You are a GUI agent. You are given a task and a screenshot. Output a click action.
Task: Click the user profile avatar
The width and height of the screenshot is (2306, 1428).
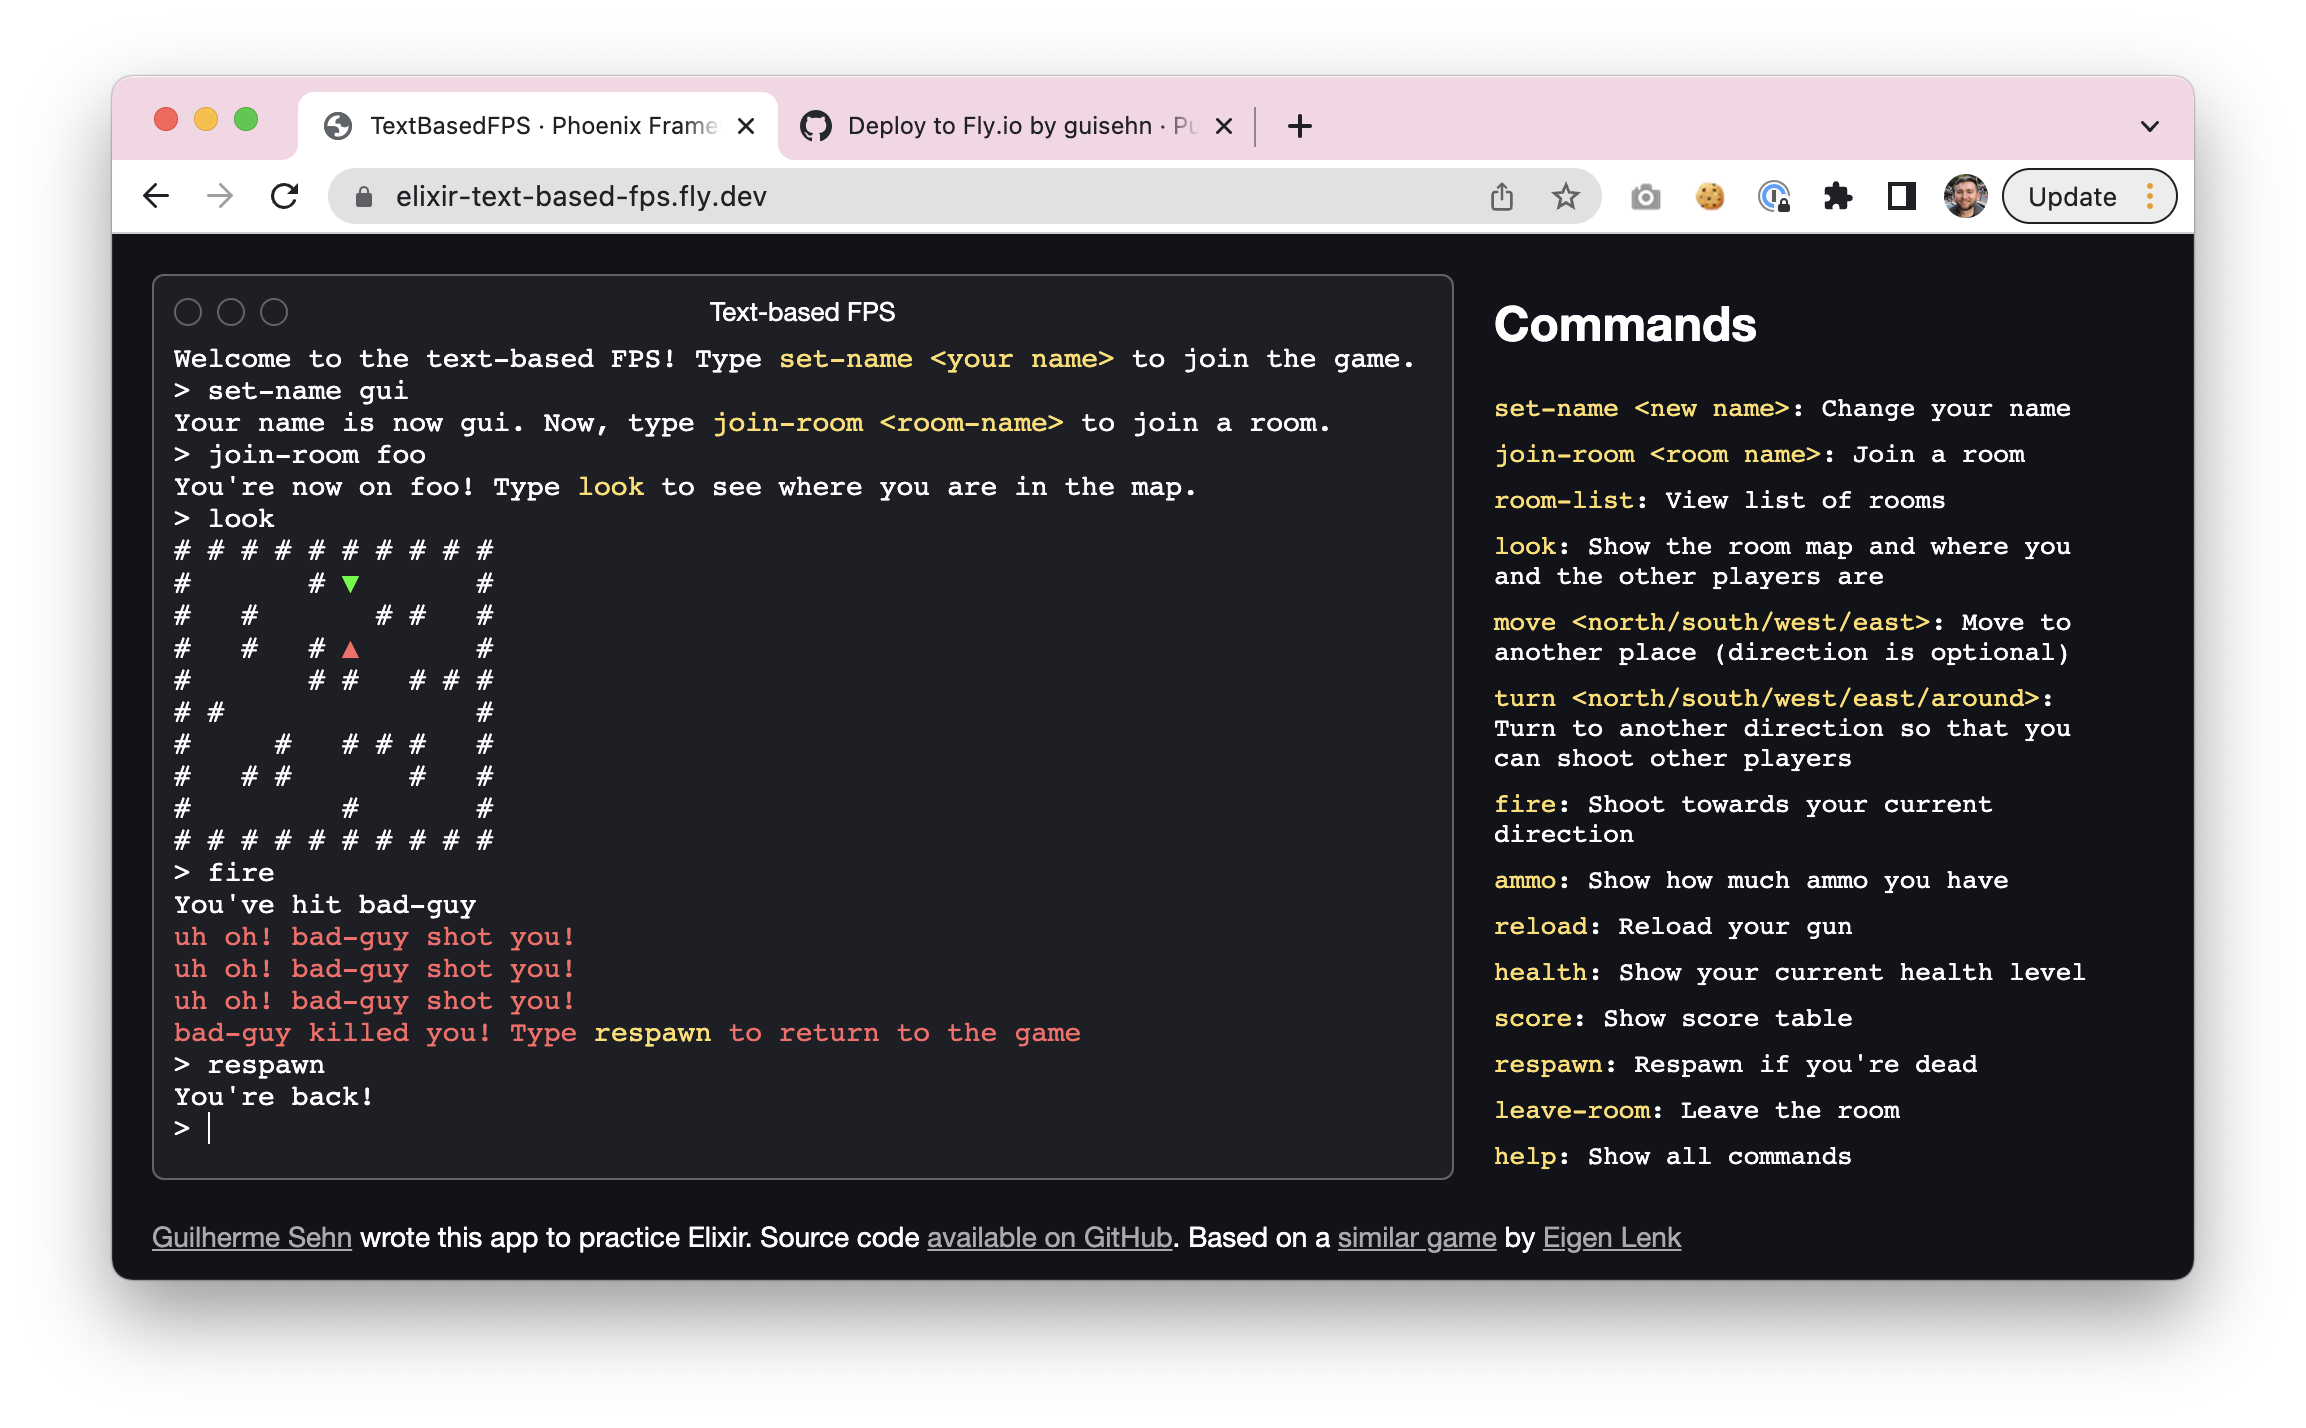click(x=1964, y=196)
